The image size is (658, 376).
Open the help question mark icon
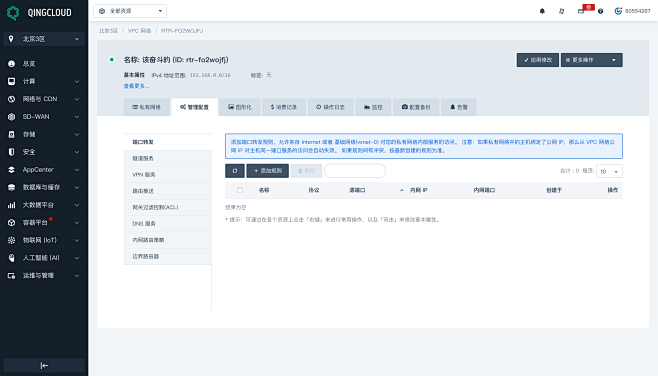pyautogui.click(x=601, y=11)
